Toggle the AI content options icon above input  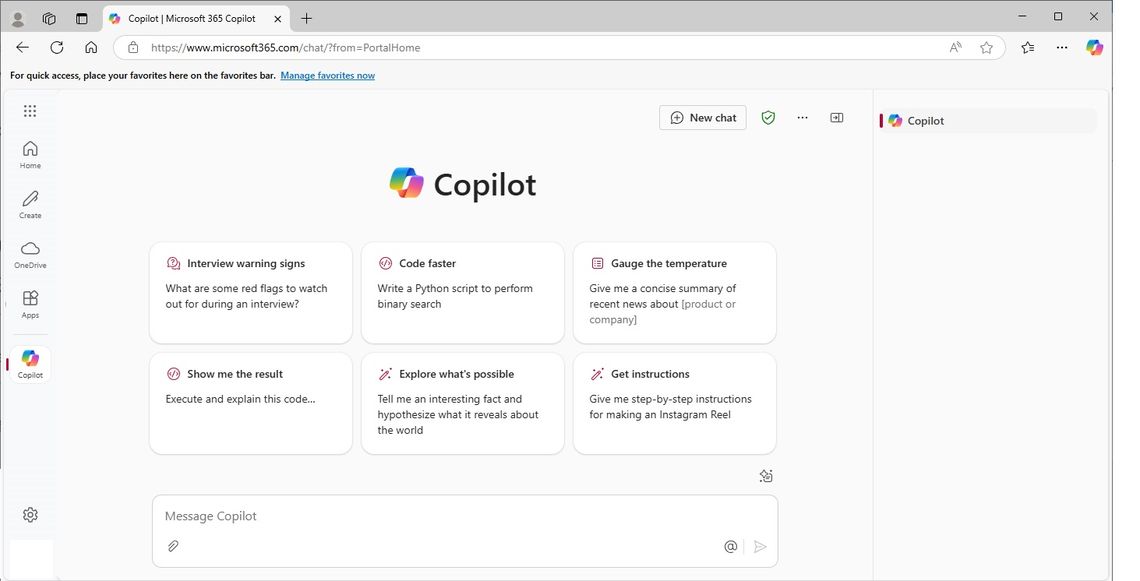coord(766,476)
